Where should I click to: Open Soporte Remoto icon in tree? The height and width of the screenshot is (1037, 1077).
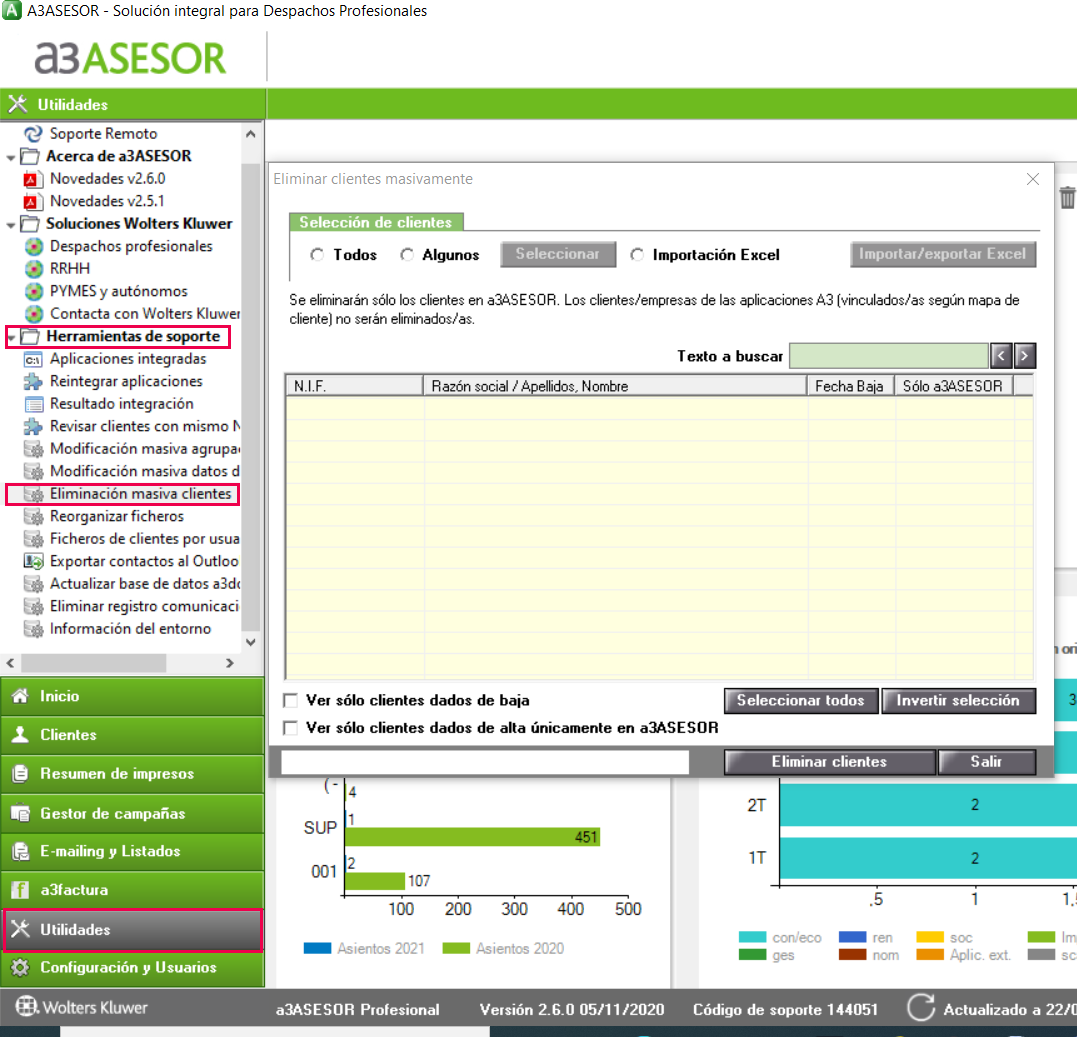32,133
